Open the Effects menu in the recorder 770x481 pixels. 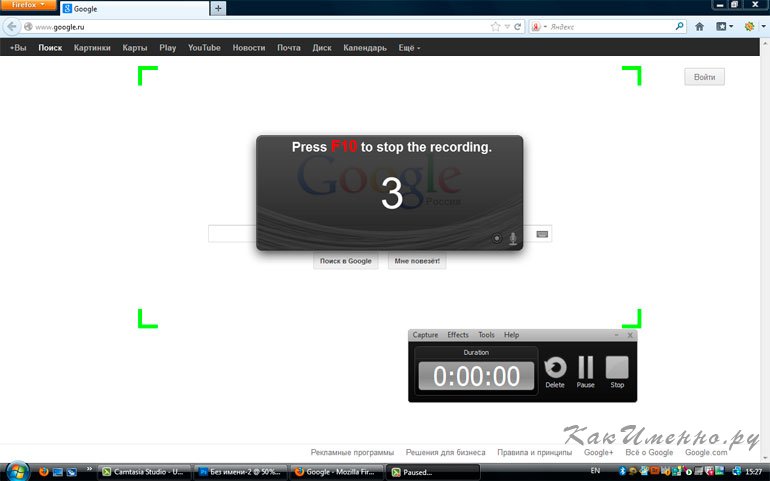coord(458,335)
